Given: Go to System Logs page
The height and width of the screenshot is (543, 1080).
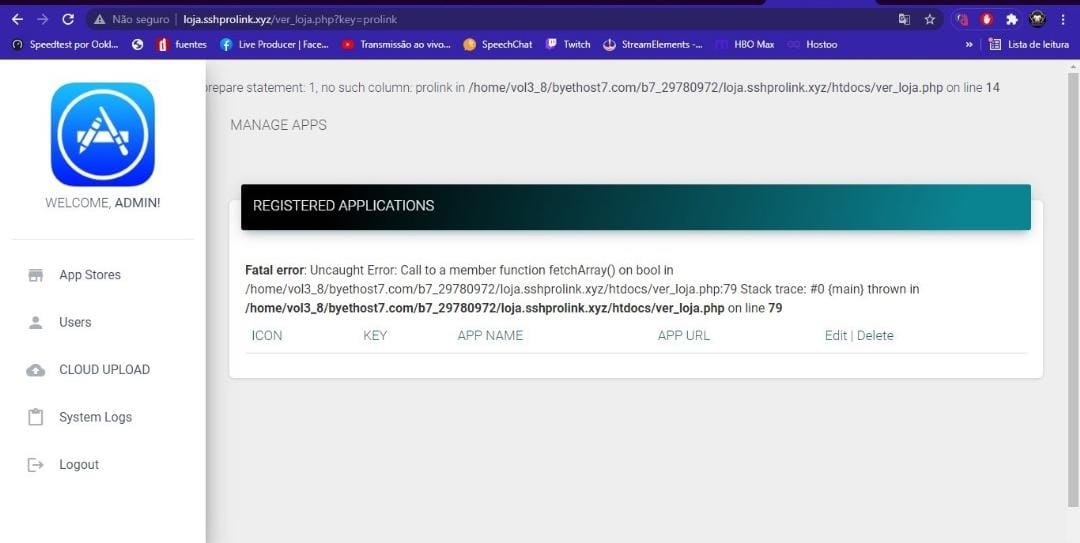Looking at the screenshot, I should 95,417.
